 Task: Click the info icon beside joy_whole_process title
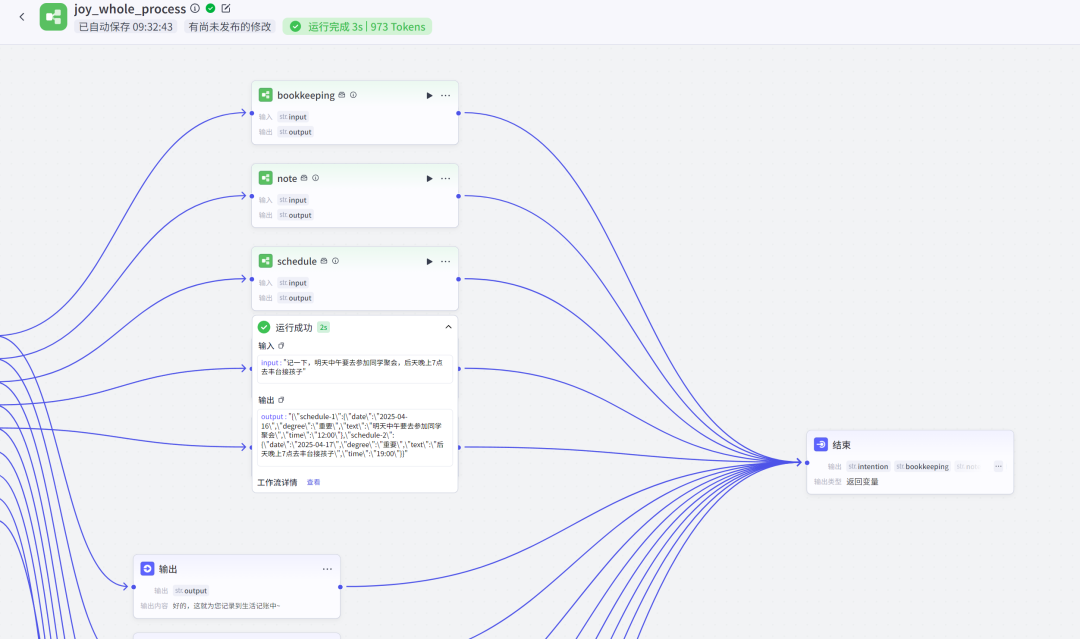click(195, 8)
